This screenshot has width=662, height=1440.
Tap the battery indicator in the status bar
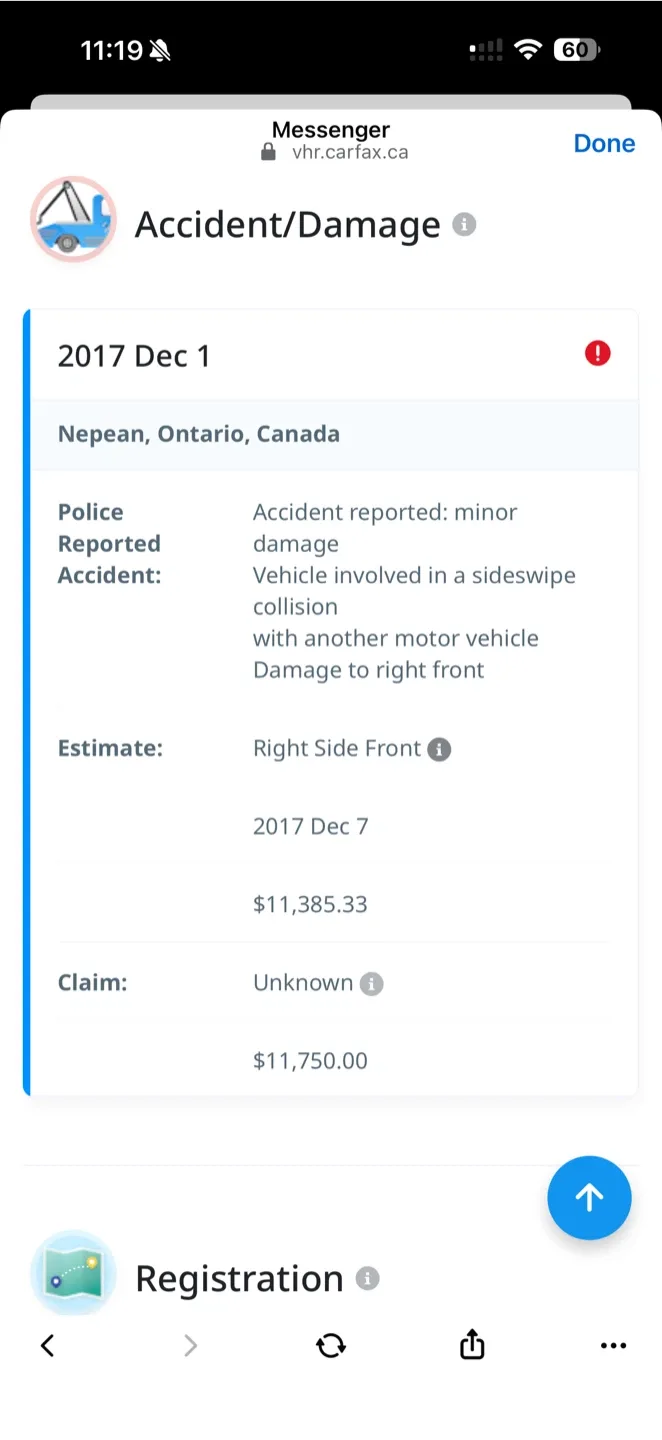[x=576, y=49]
